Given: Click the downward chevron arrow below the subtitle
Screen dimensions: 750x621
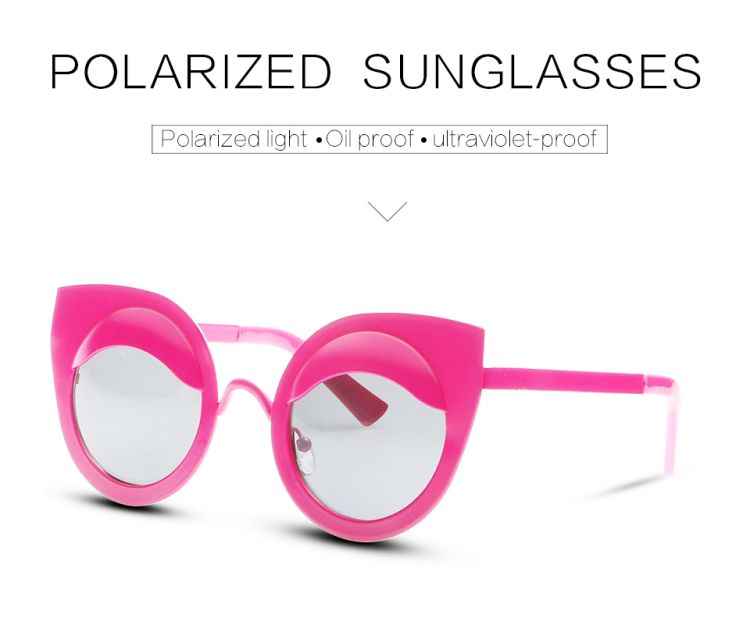Looking at the screenshot, I should pyautogui.click(x=387, y=211).
